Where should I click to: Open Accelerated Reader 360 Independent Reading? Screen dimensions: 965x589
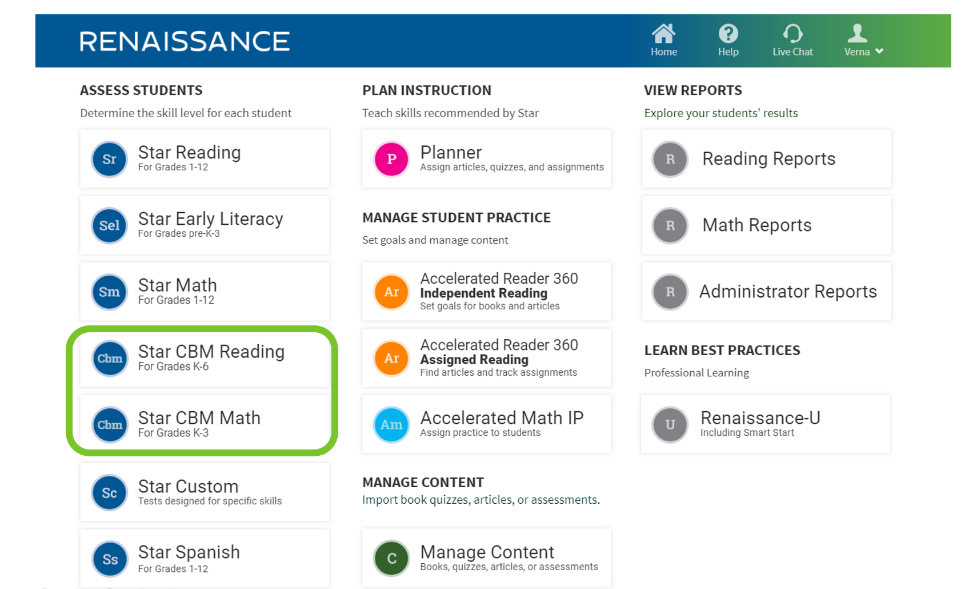click(x=486, y=292)
